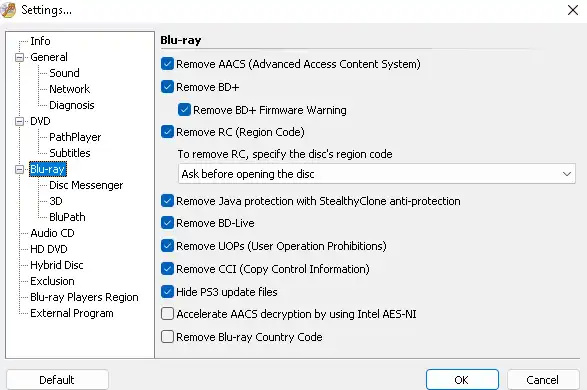Disable Hide PS3 update files checkbox
The image size is (587, 390).
tap(167, 292)
